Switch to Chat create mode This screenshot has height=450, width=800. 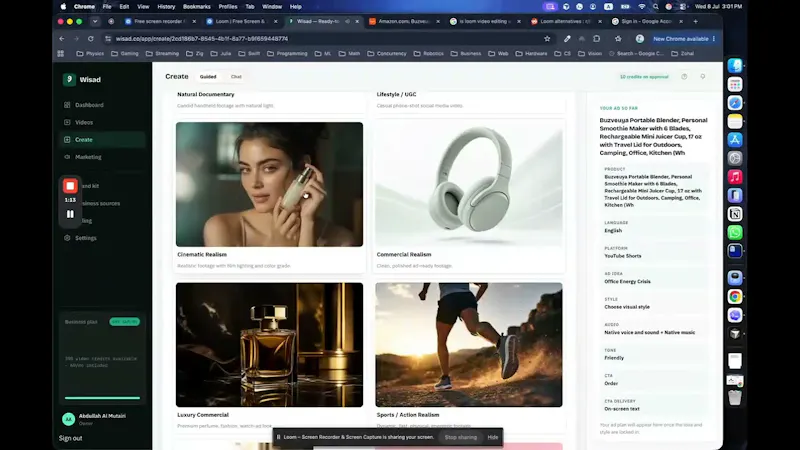236,77
